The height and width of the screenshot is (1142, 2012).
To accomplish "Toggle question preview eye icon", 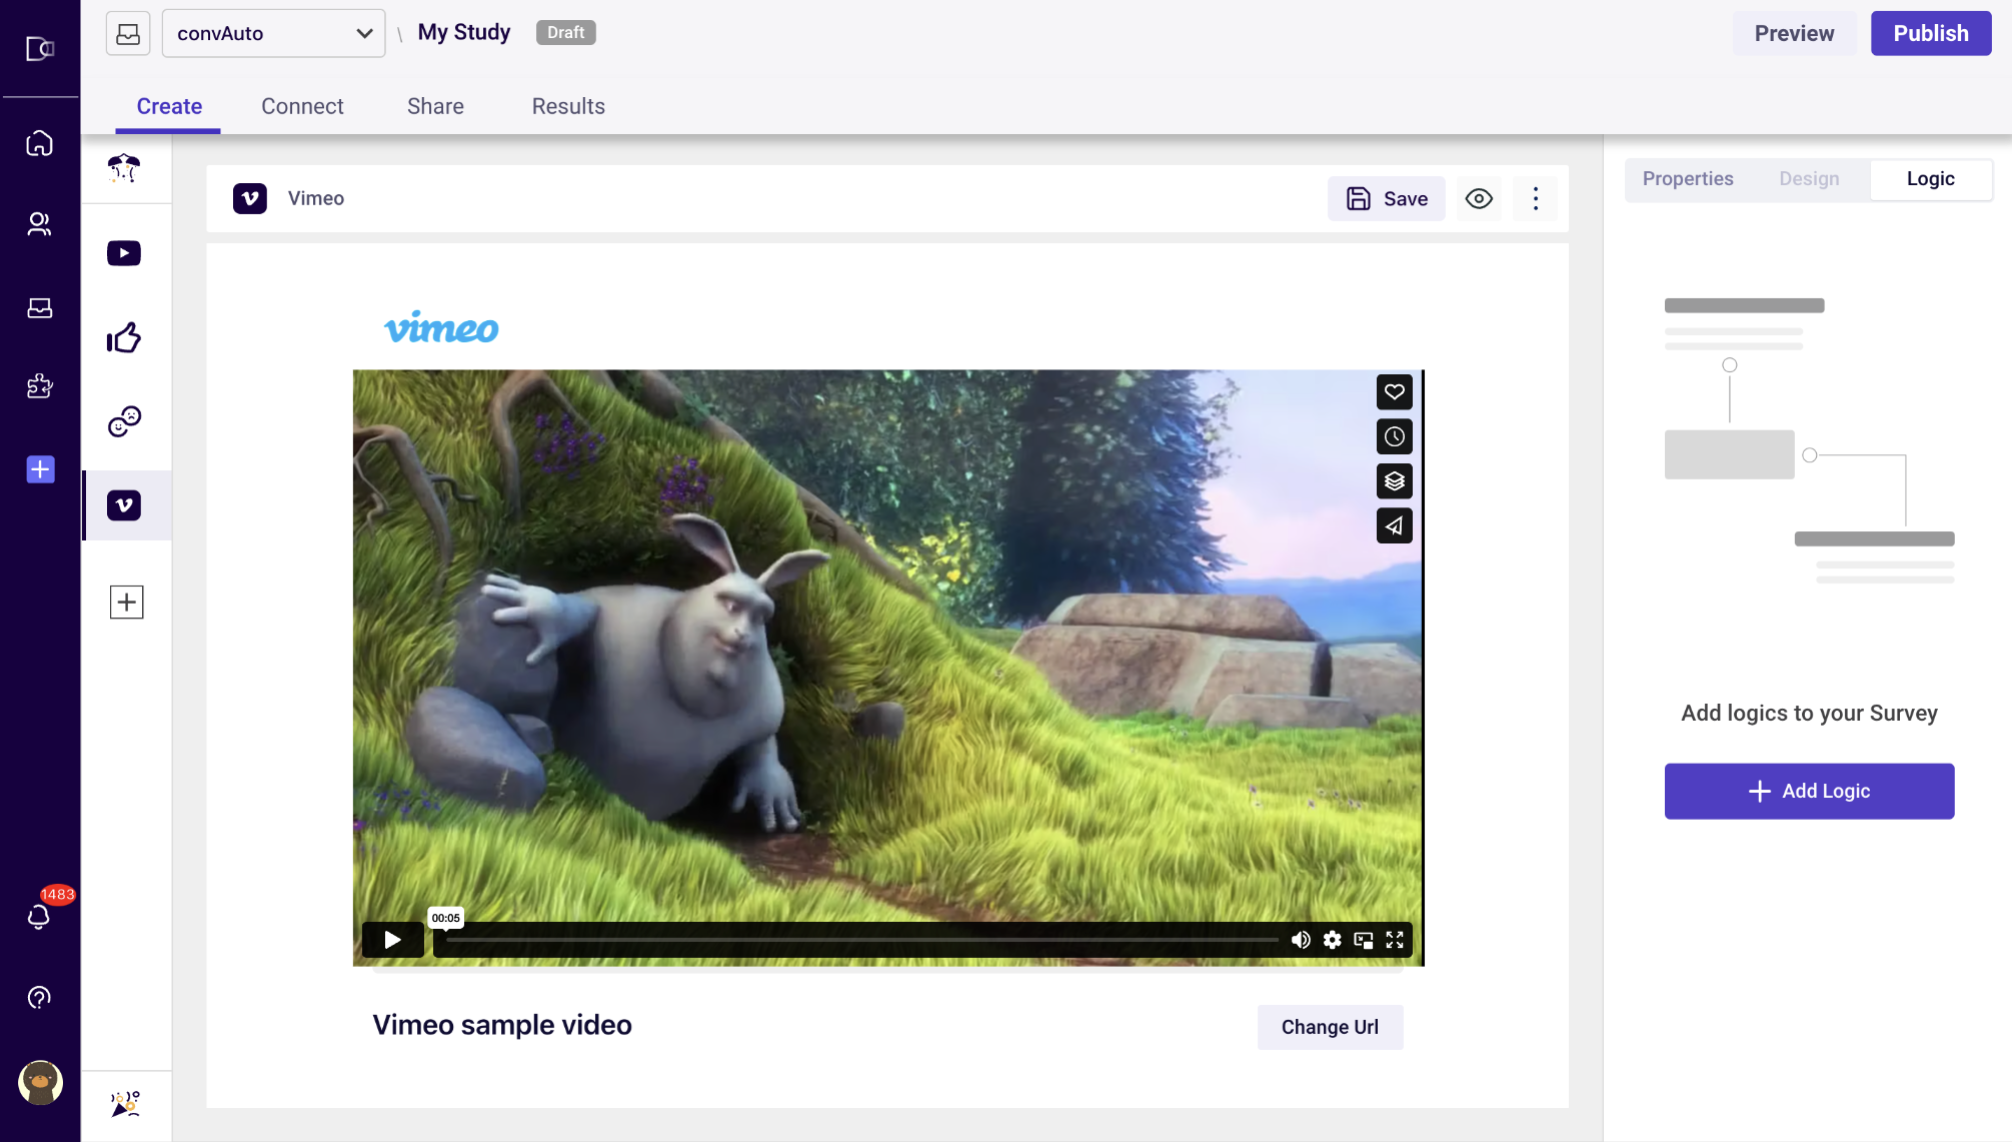I will click(1479, 199).
